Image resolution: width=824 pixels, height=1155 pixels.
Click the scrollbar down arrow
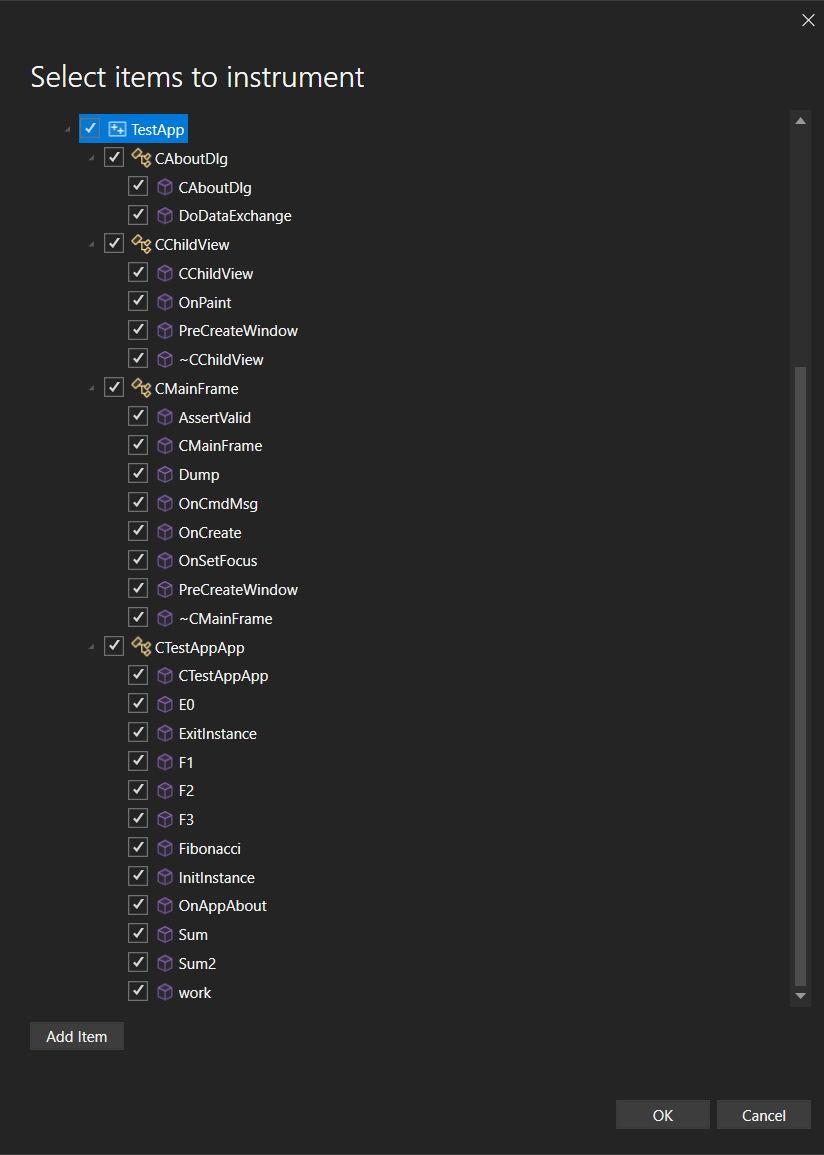pyautogui.click(x=800, y=995)
